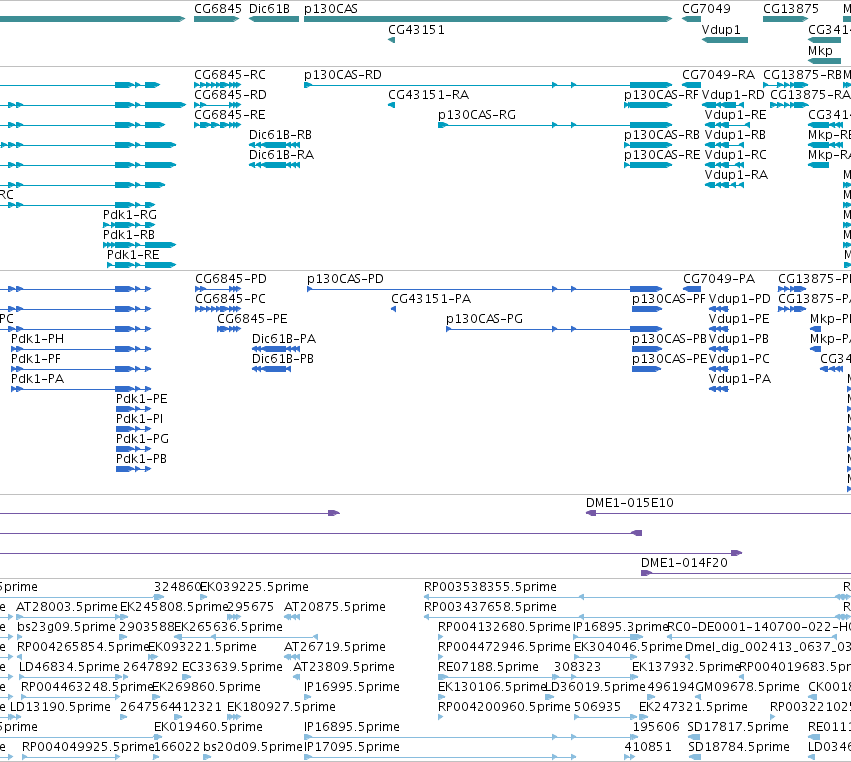The image size is (851, 762).
Task: Open transcript CG43151-RA
Action: tap(428, 95)
